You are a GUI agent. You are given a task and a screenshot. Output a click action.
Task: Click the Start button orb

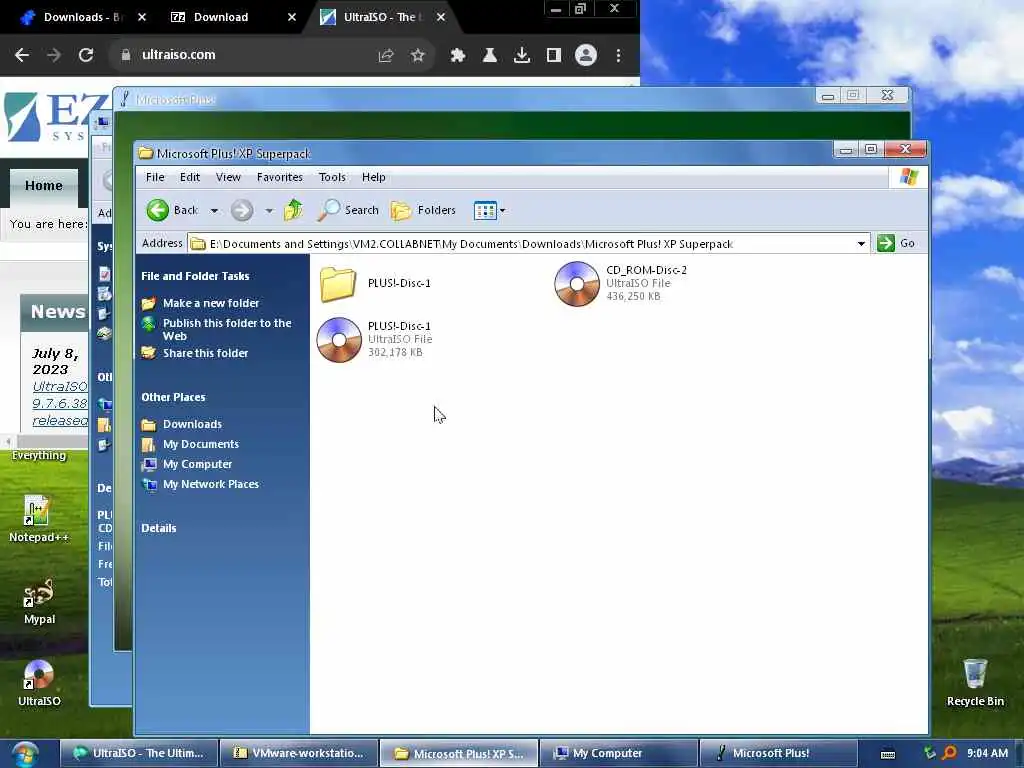[24, 754]
